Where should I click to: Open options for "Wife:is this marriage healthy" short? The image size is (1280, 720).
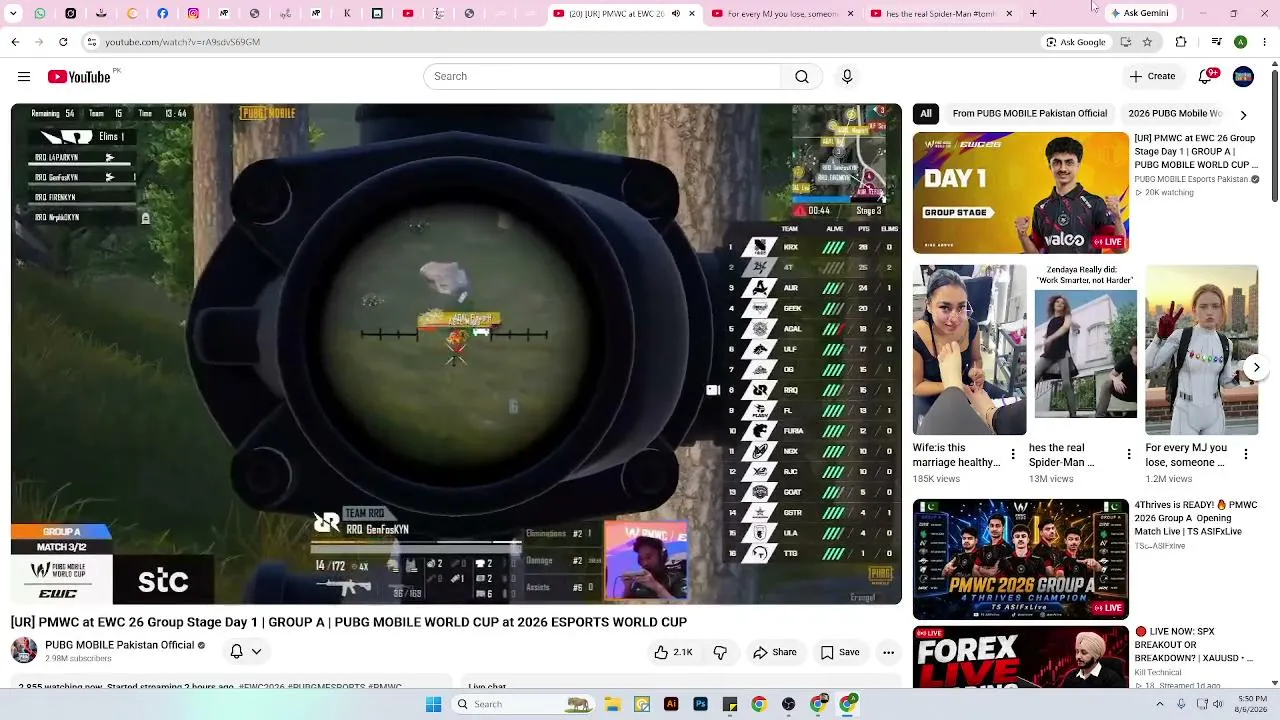click(1013, 454)
